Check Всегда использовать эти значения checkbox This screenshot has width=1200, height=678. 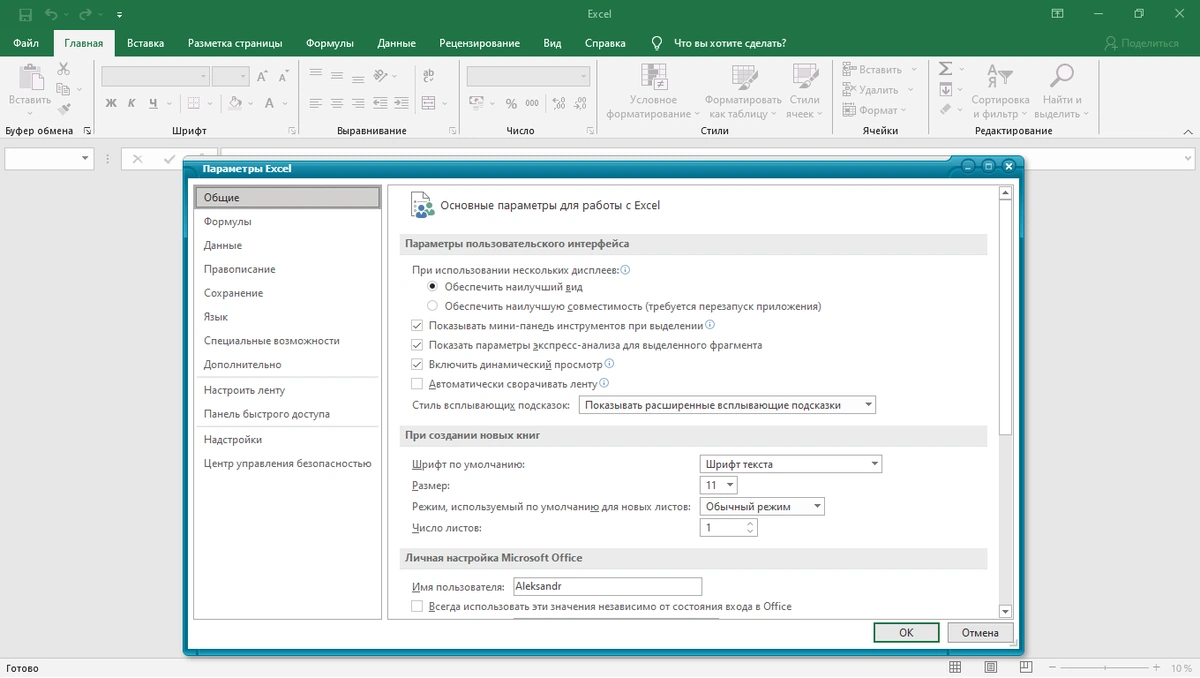click(x=418, y=606)
